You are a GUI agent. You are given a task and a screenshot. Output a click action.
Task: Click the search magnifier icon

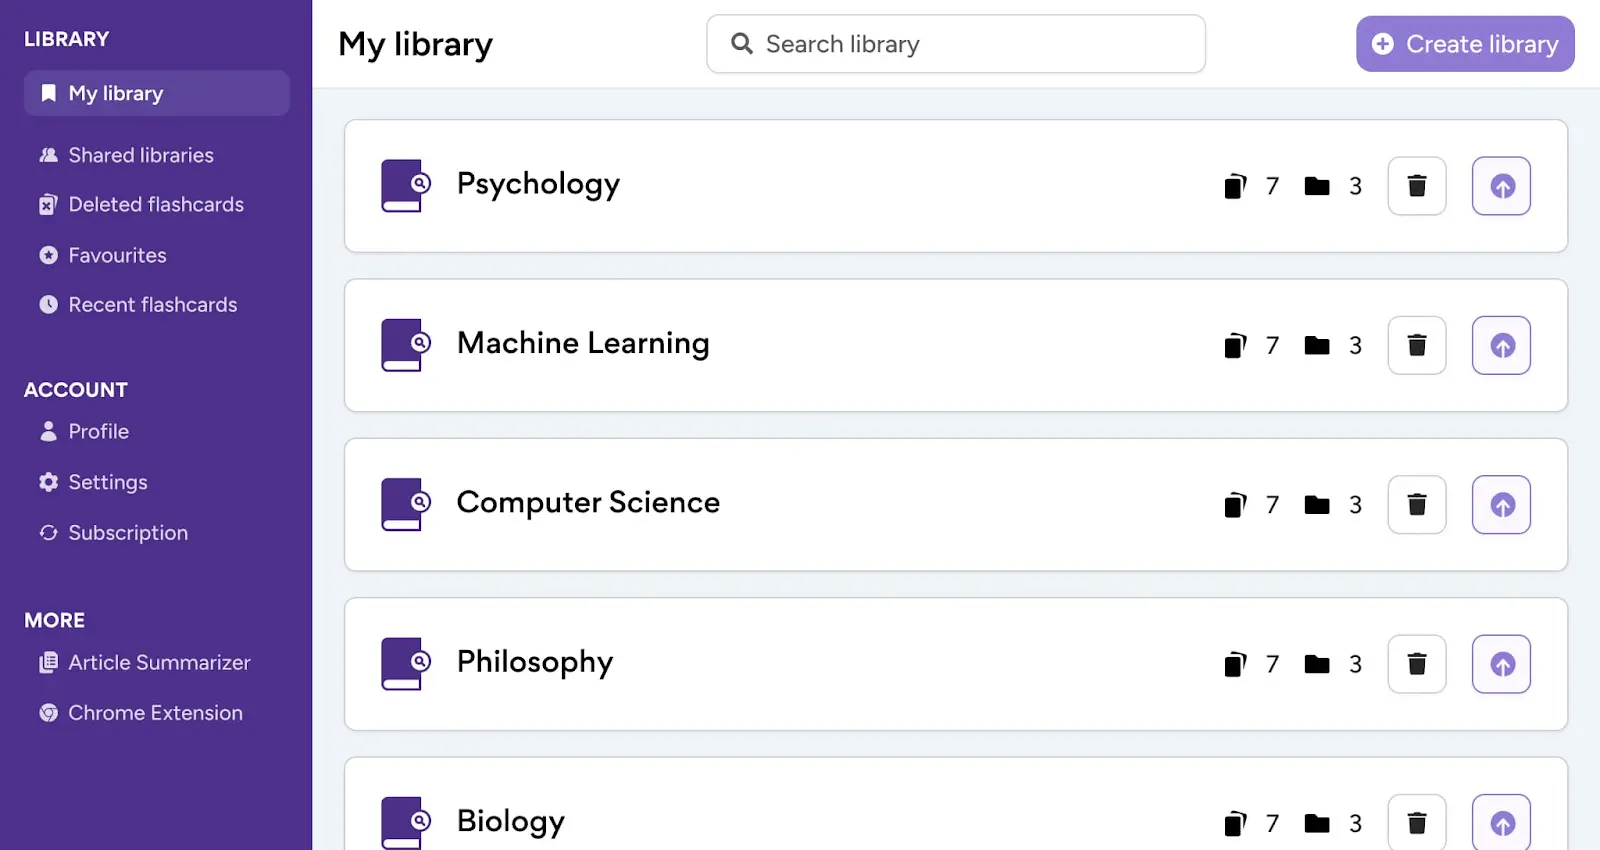741,43
